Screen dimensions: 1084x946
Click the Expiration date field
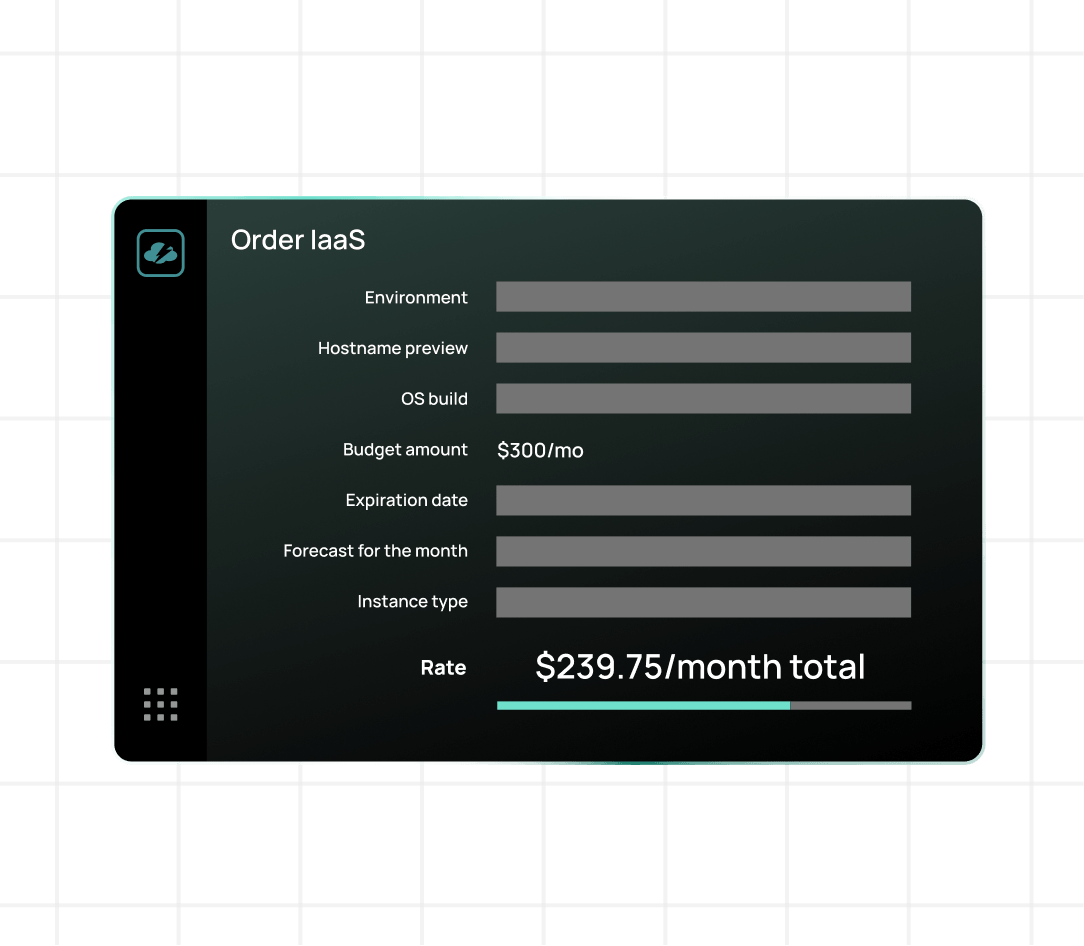click(703, 500)
